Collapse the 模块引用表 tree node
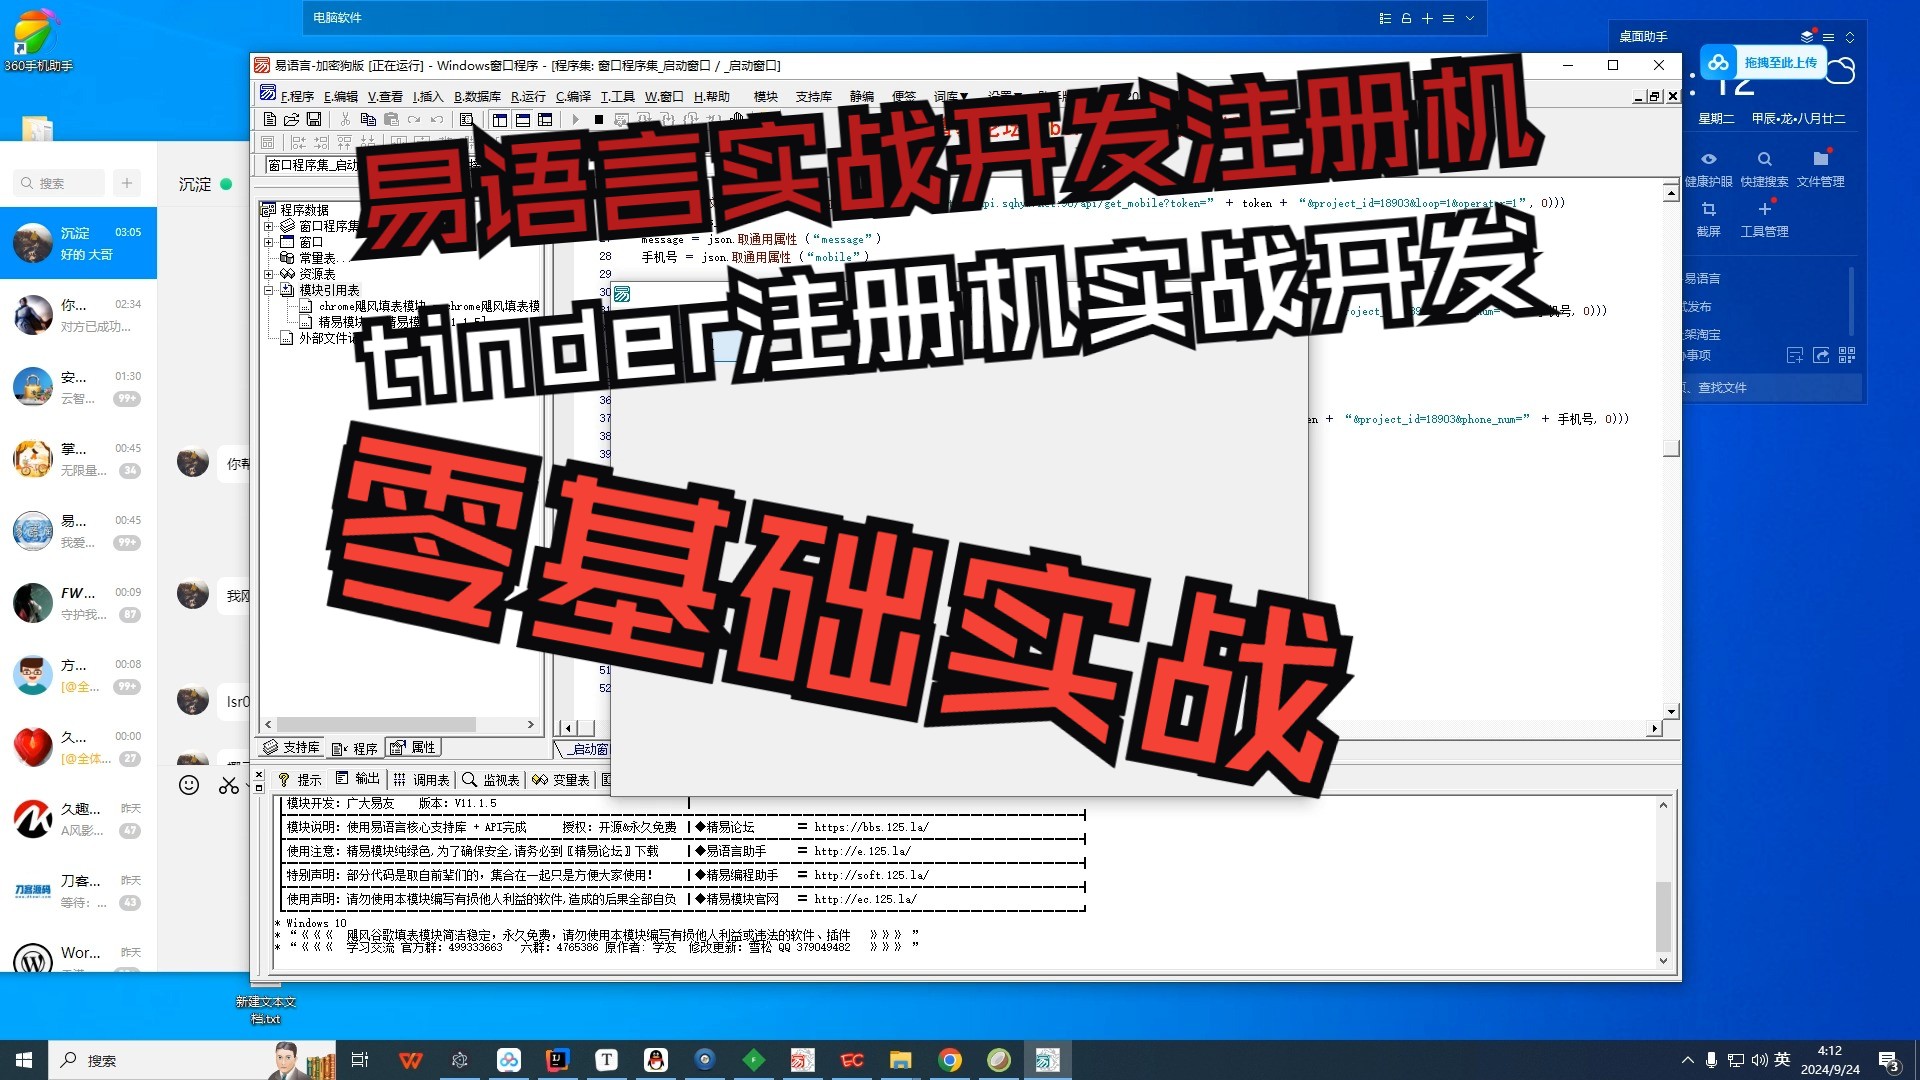This screenshot has width=1920, height=1080. (x=268, y=290)
